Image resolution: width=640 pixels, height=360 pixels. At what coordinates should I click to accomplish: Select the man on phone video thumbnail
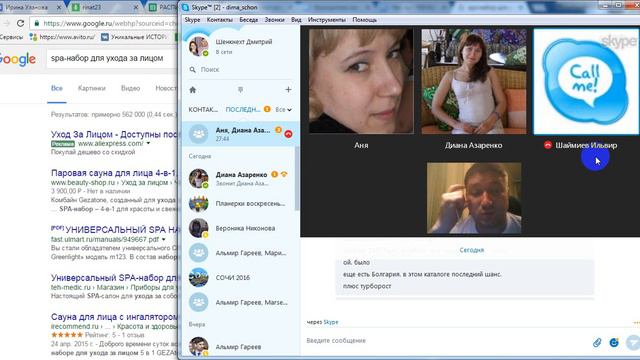474,198
